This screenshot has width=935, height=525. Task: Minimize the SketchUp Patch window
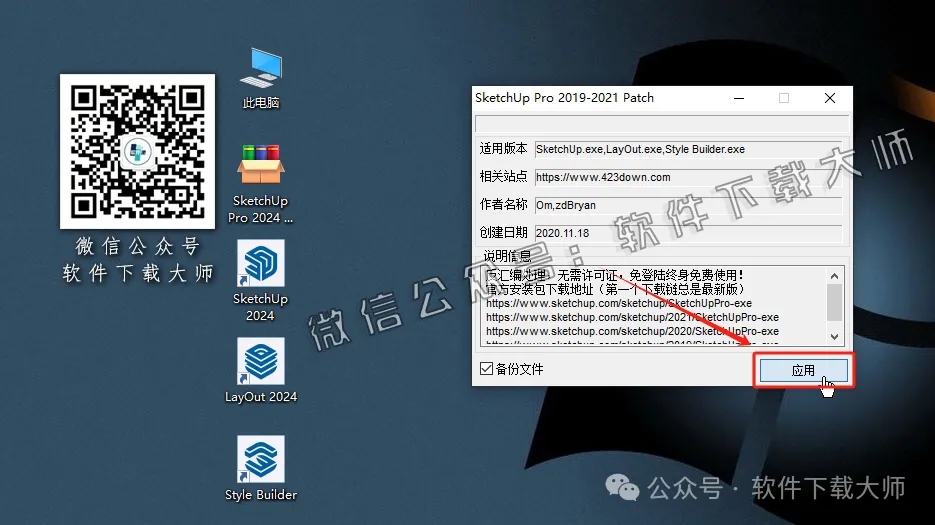tap(739, 98)
